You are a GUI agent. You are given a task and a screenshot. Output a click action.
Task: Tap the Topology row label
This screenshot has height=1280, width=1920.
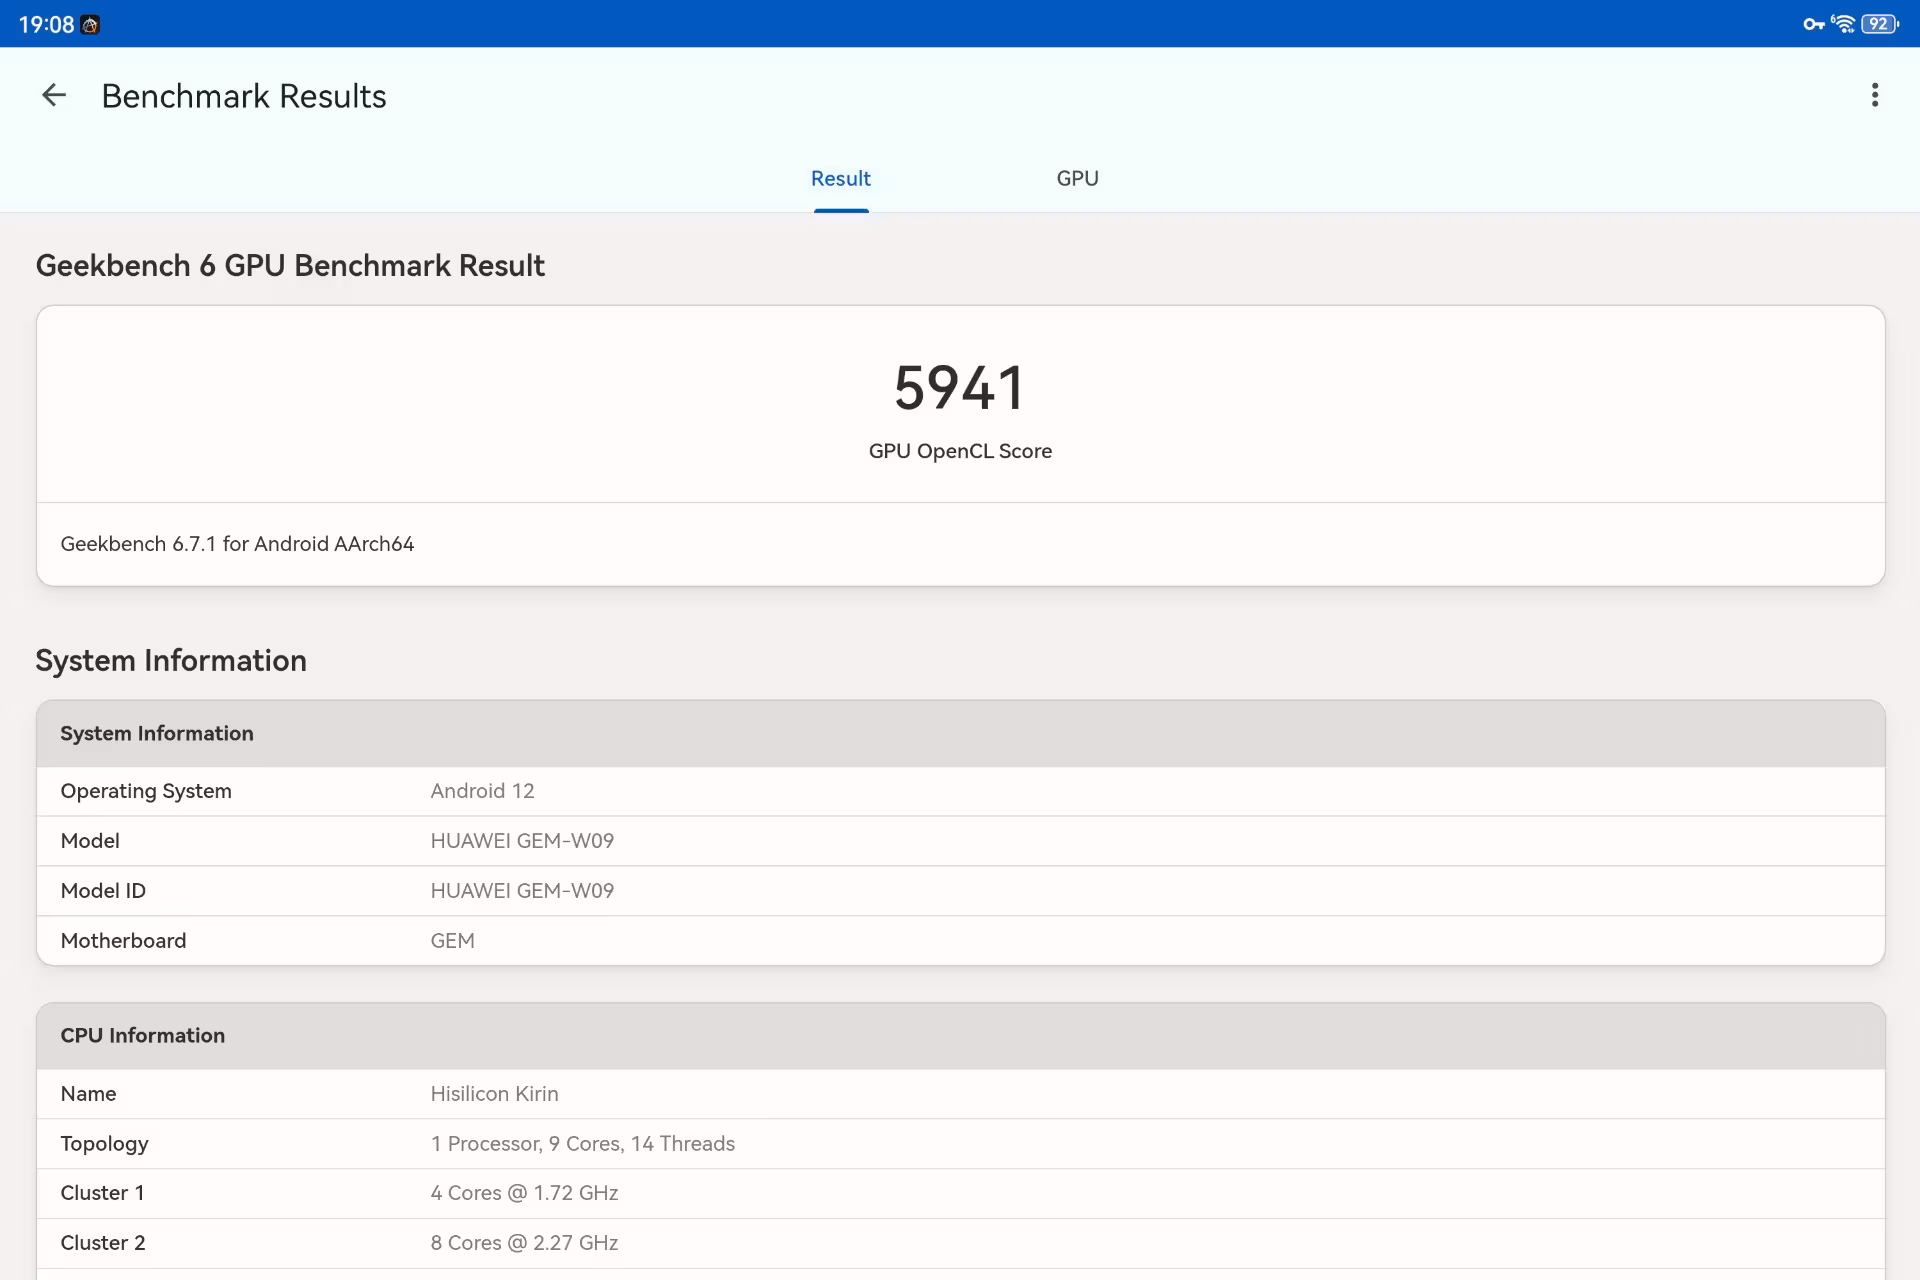(104, 1143)
